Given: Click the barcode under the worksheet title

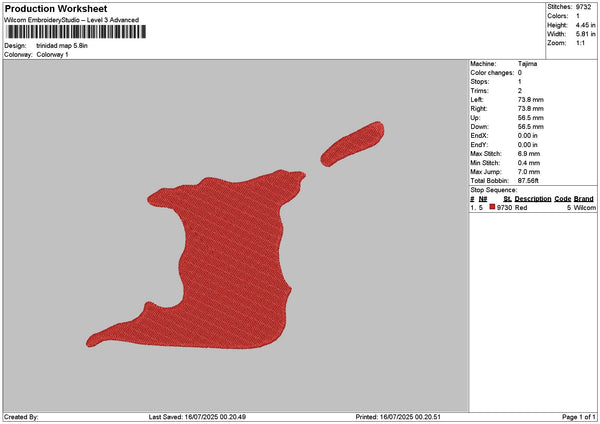Looking at the screenshot, I should pyautogui.click(x=76, y=32).
